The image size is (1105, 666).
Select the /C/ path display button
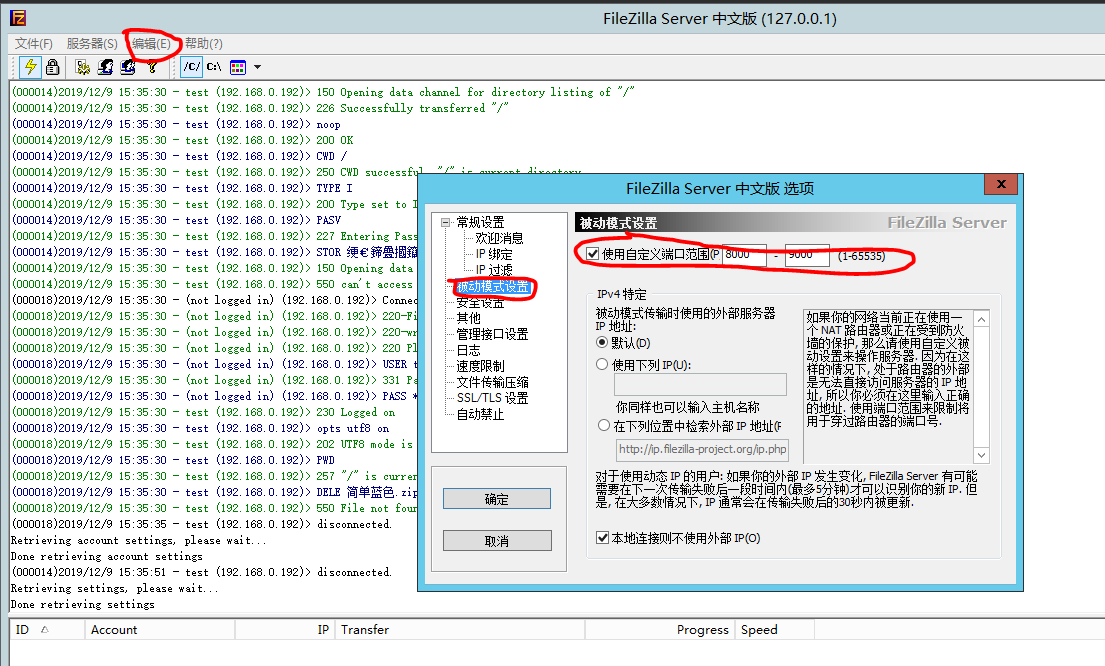click(x=192, y=67)
